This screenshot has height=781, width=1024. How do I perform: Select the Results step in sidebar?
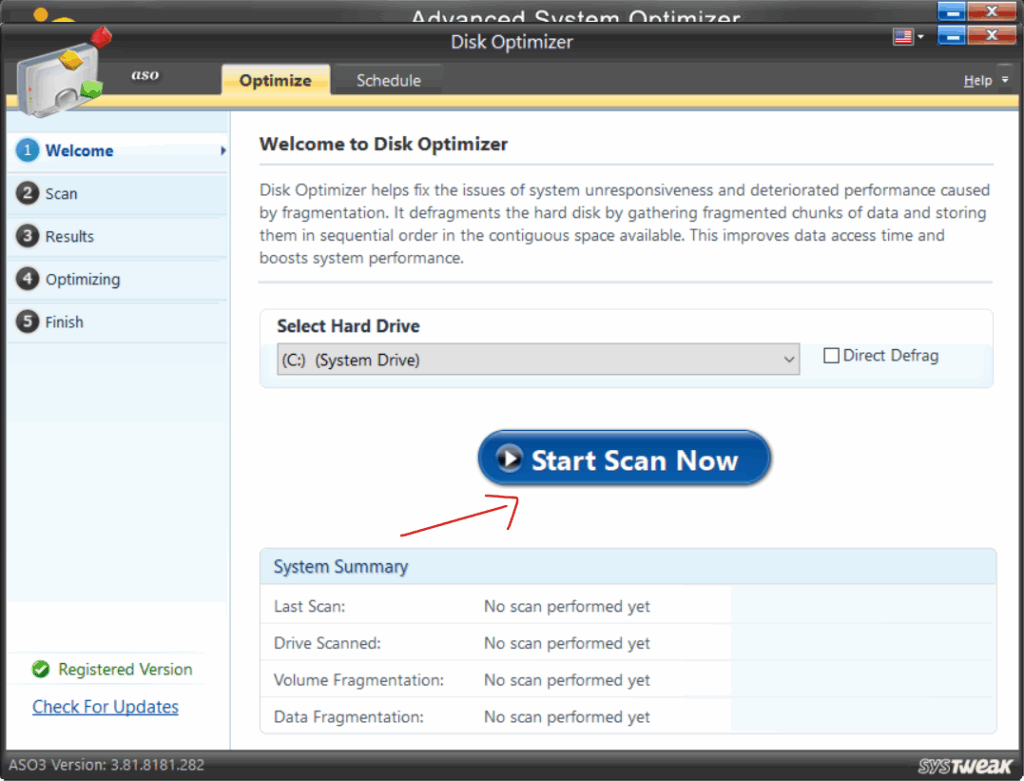point(119,236)
